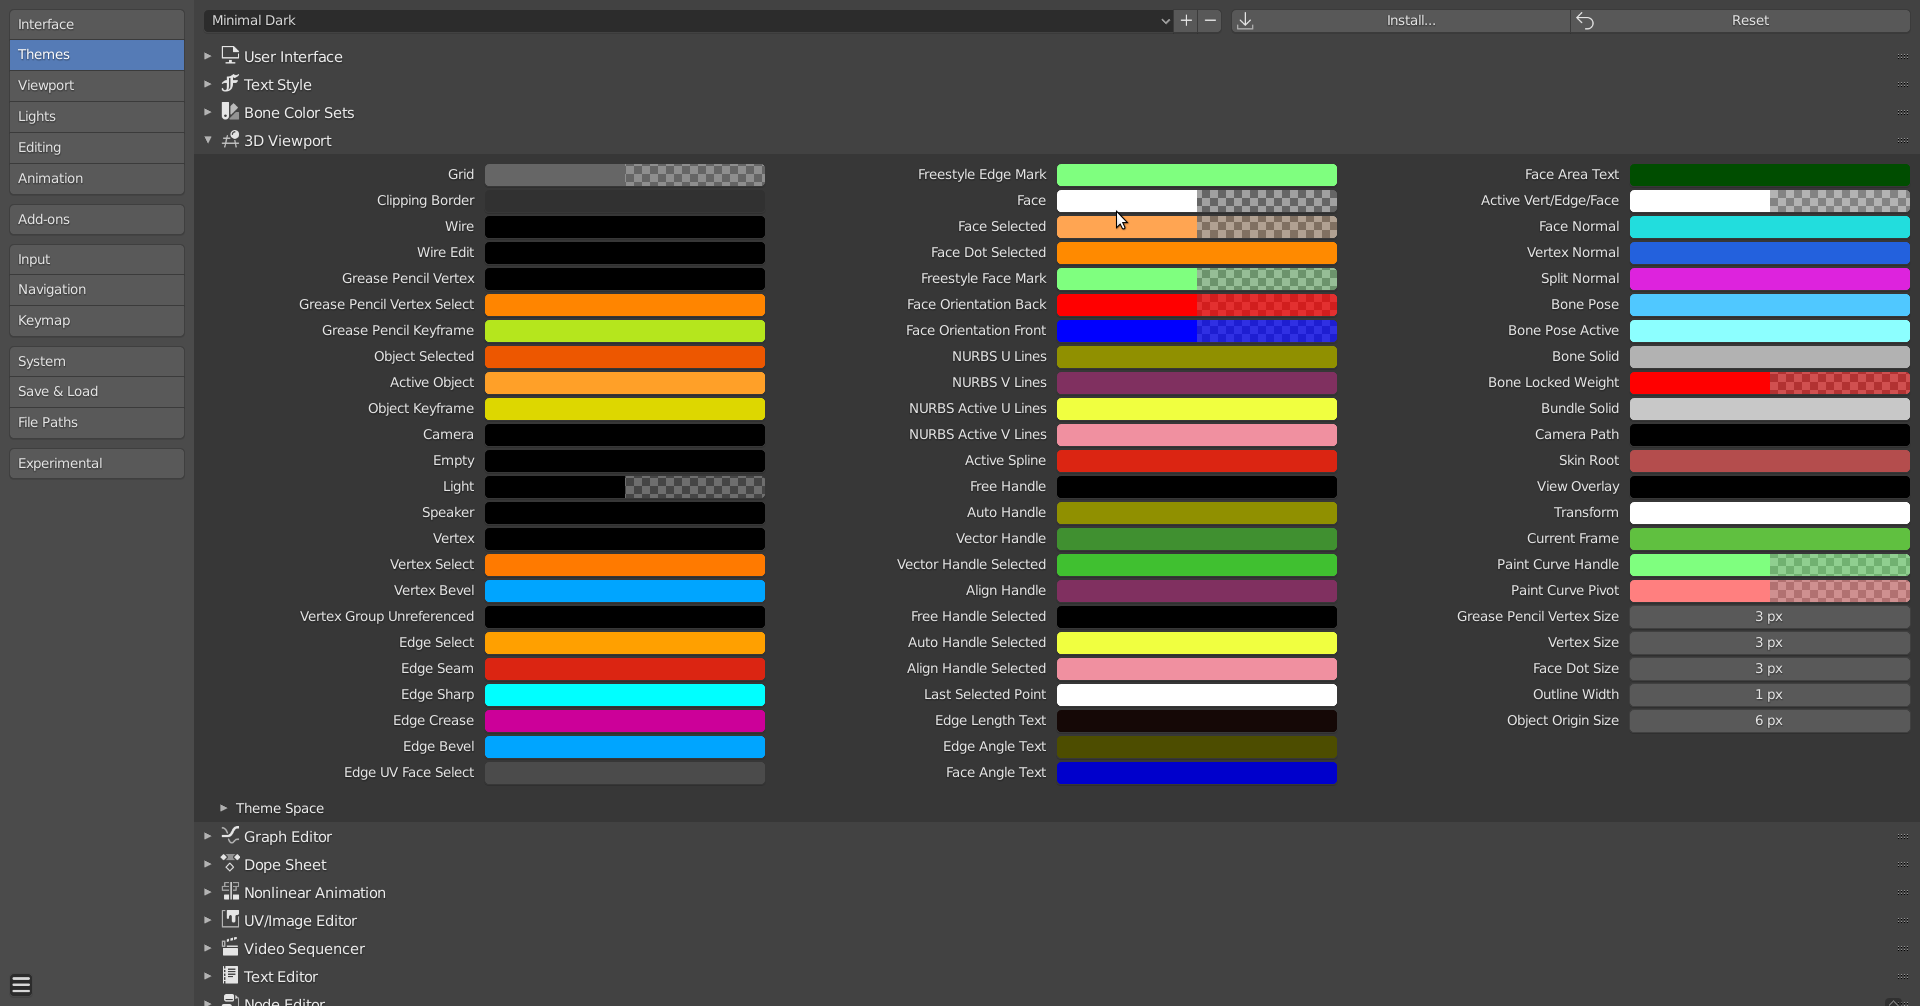Collapse the 3D Viewport section

coord(208,140)
